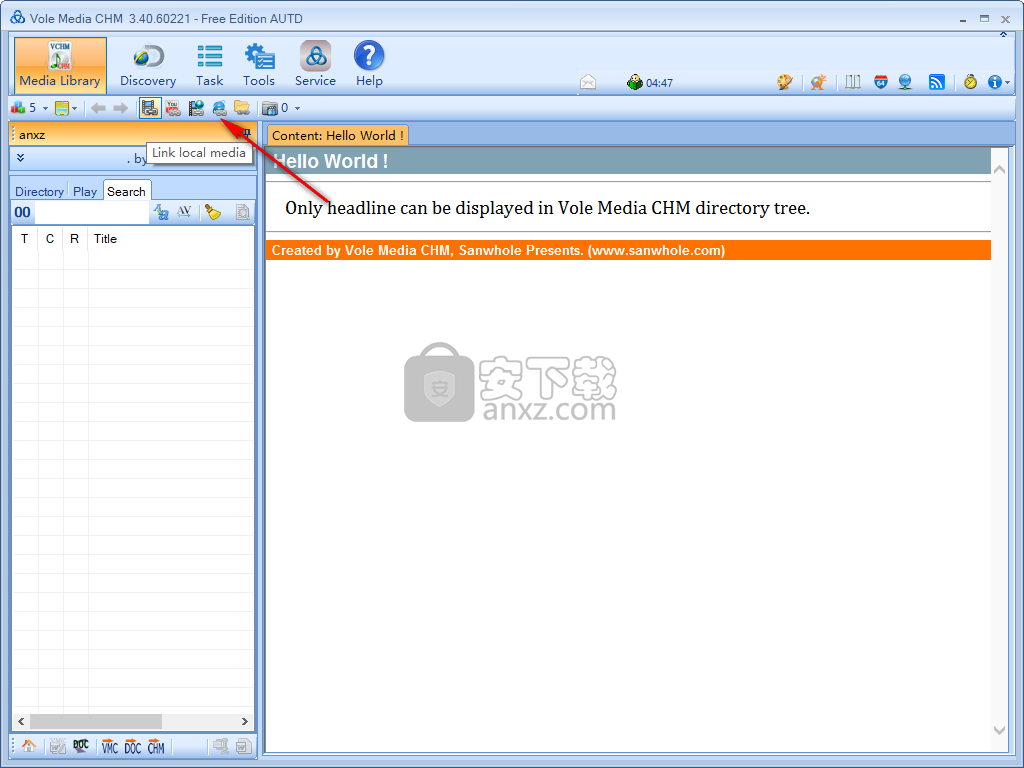Expand the double-chevron section under anxz
Screen dimensions: 1024x768
[x=20, y=157]
